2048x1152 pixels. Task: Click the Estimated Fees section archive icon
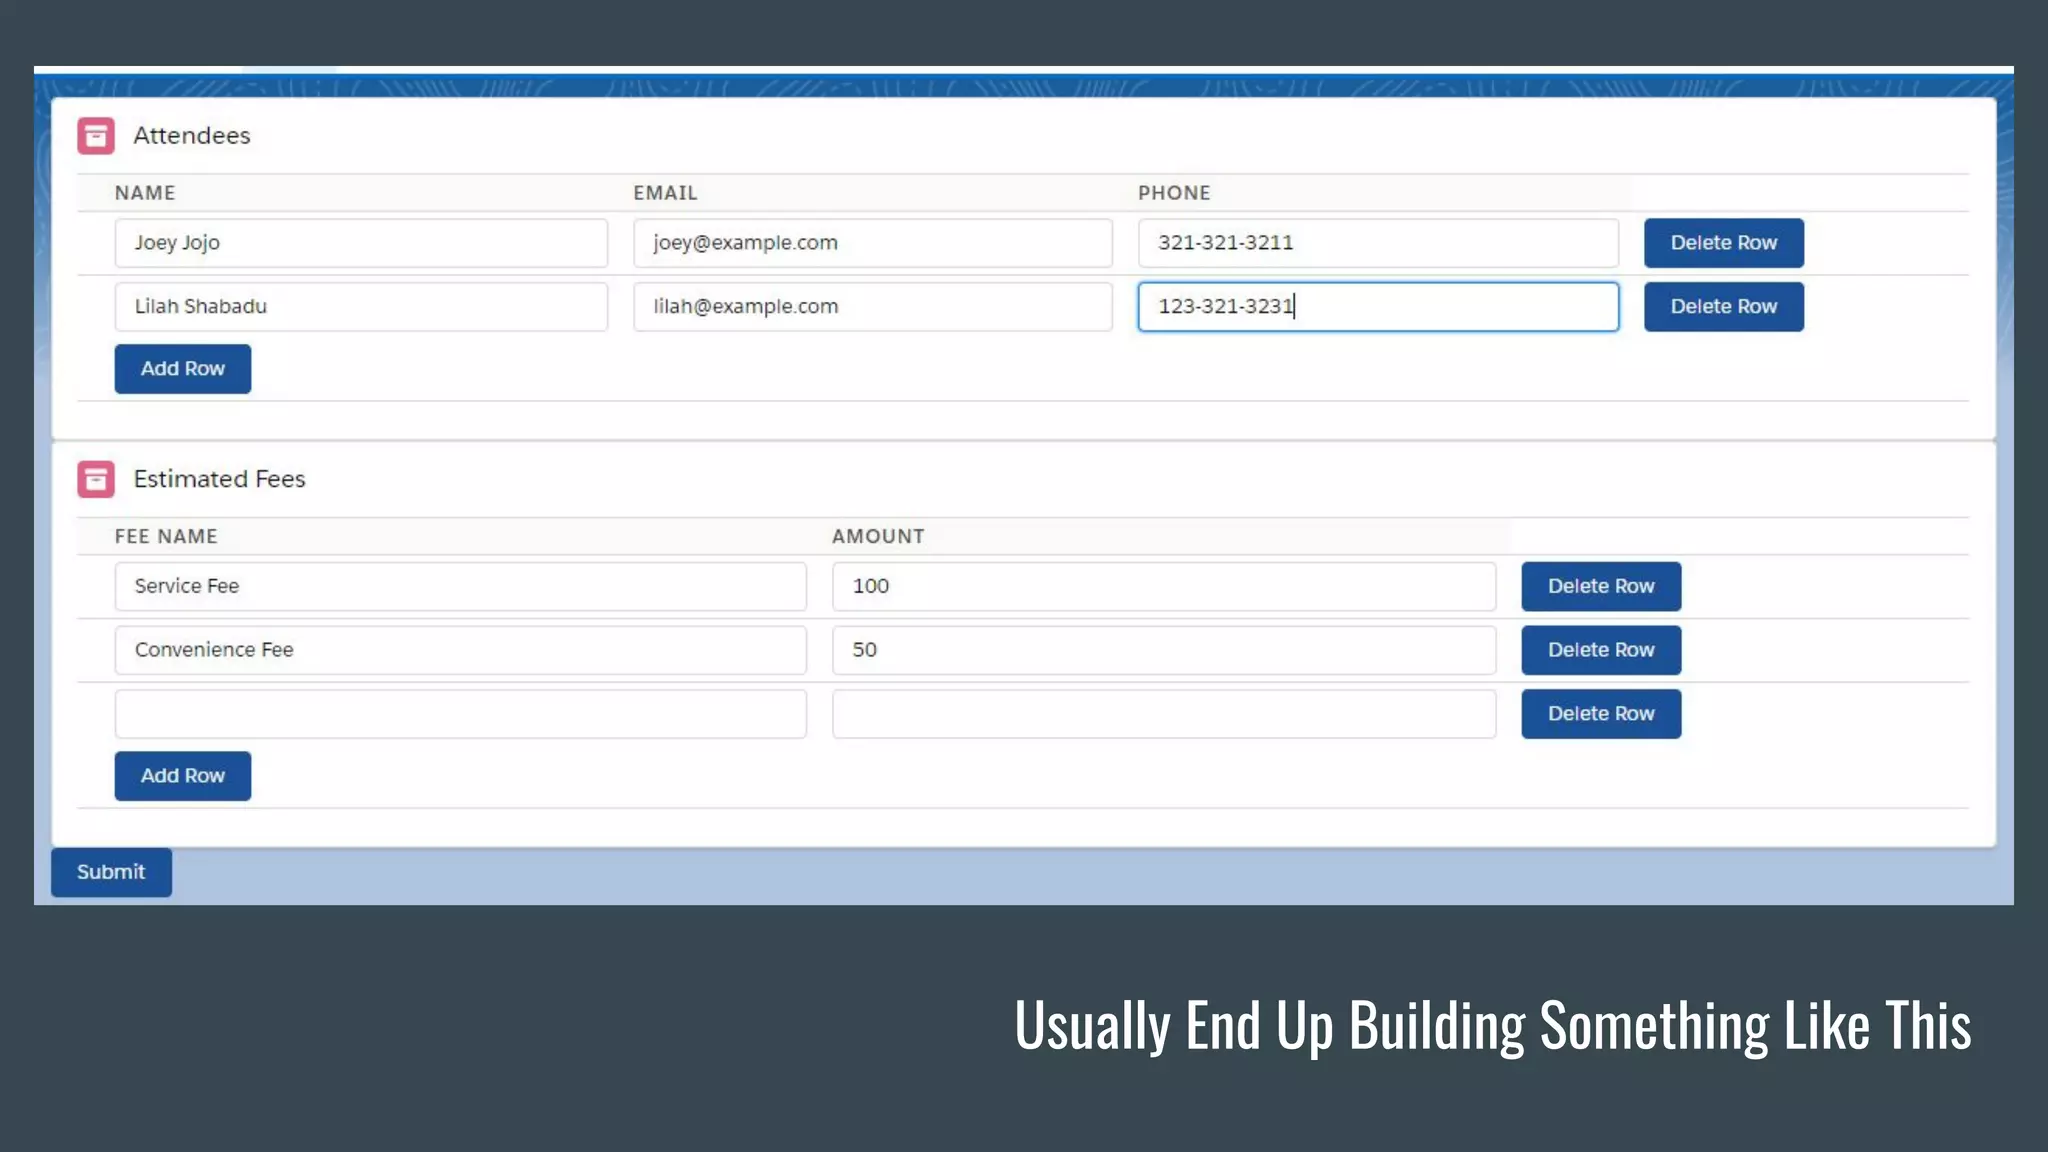click(x=96, y=479)
